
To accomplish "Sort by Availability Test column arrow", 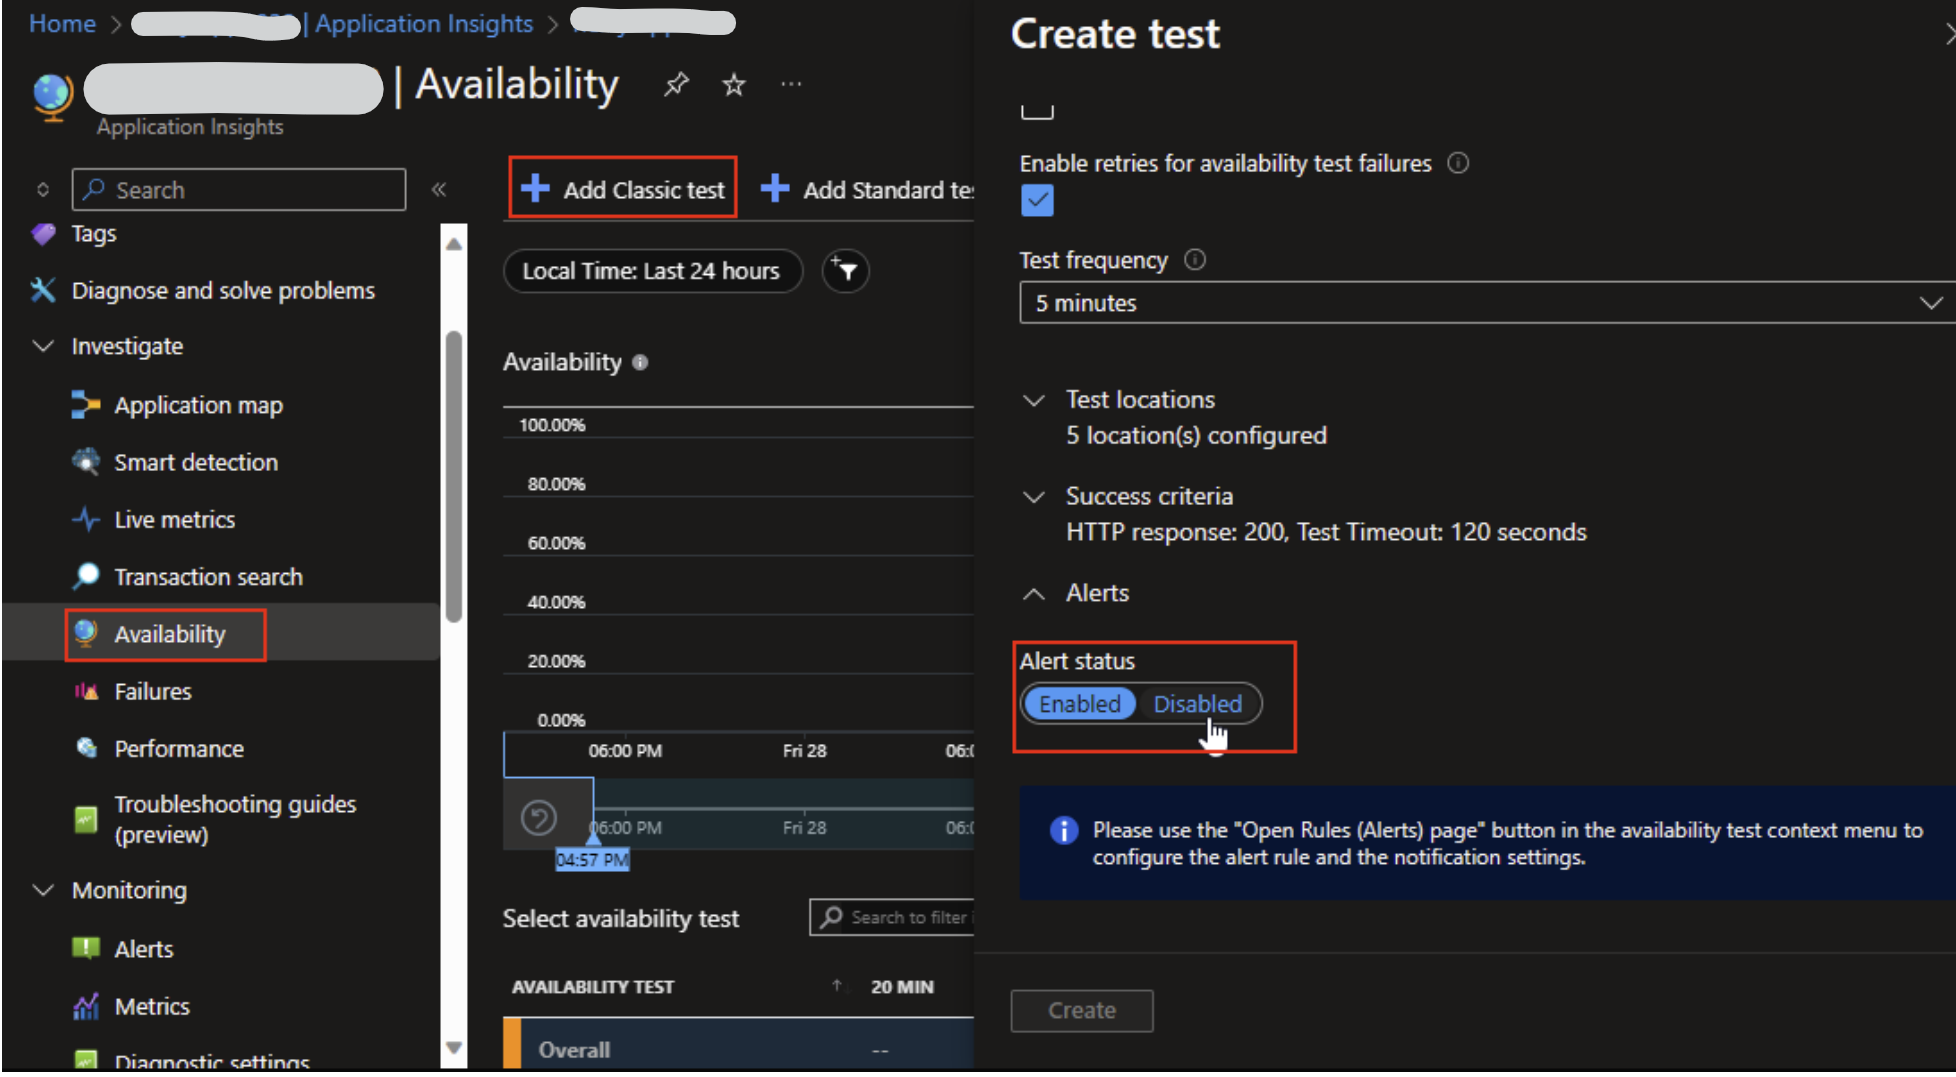I will click(x=836, y=986).
